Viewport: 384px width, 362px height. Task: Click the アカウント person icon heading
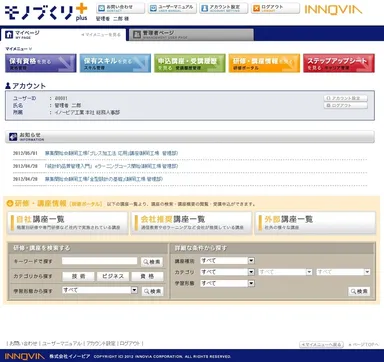pyautogui.click(x=8, y=86)
